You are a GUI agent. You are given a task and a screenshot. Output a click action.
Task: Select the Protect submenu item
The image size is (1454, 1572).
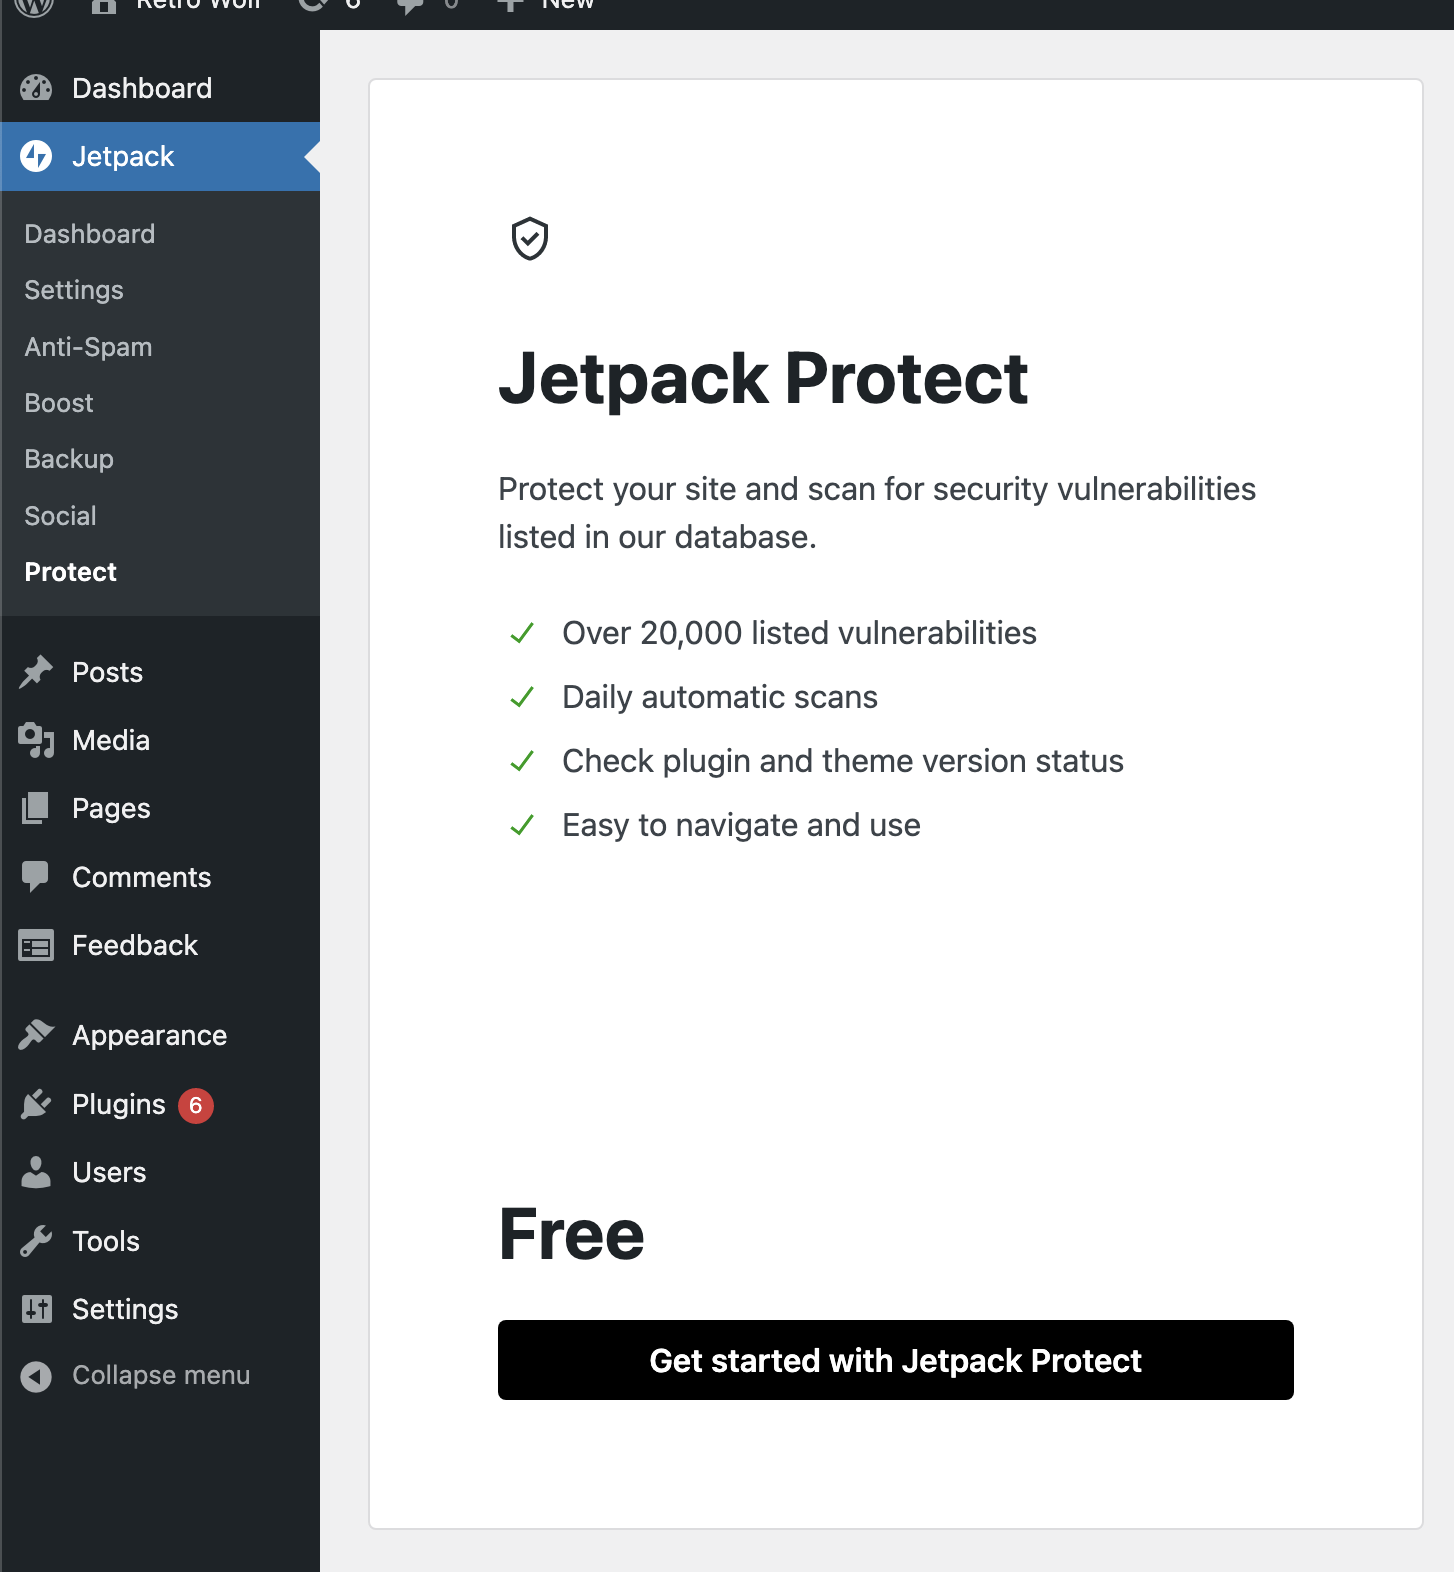tap(70, 572)
